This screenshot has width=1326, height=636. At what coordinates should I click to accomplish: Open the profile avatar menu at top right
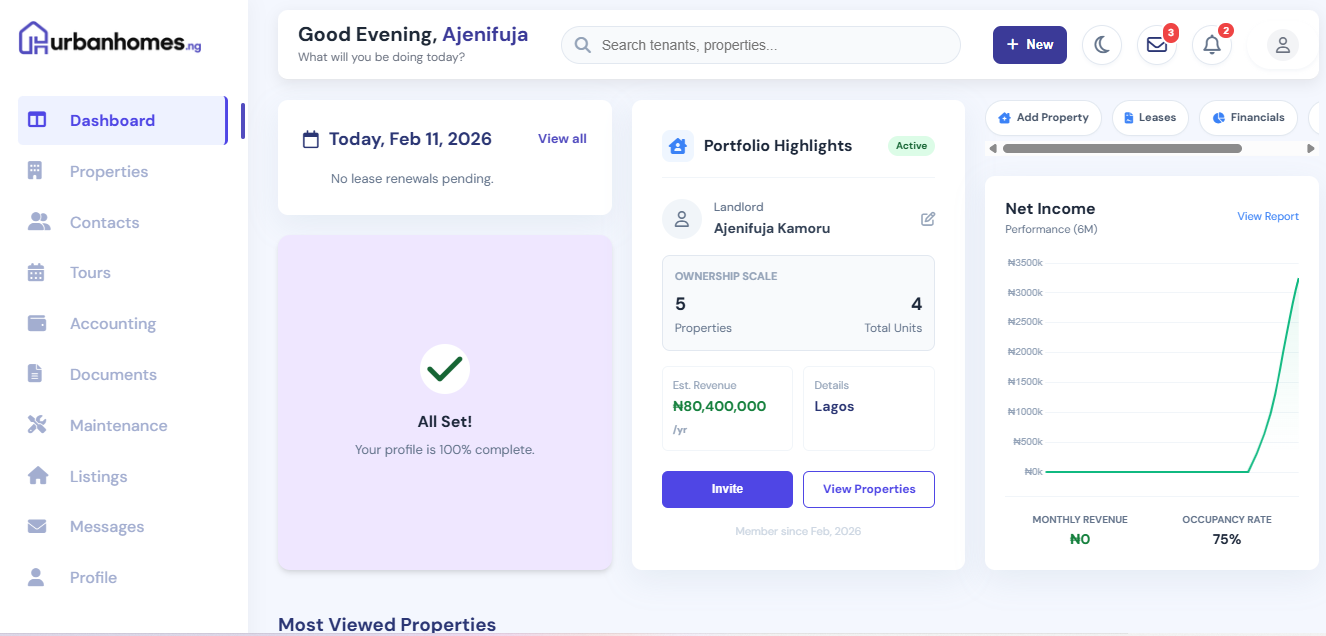(1281, 45)
